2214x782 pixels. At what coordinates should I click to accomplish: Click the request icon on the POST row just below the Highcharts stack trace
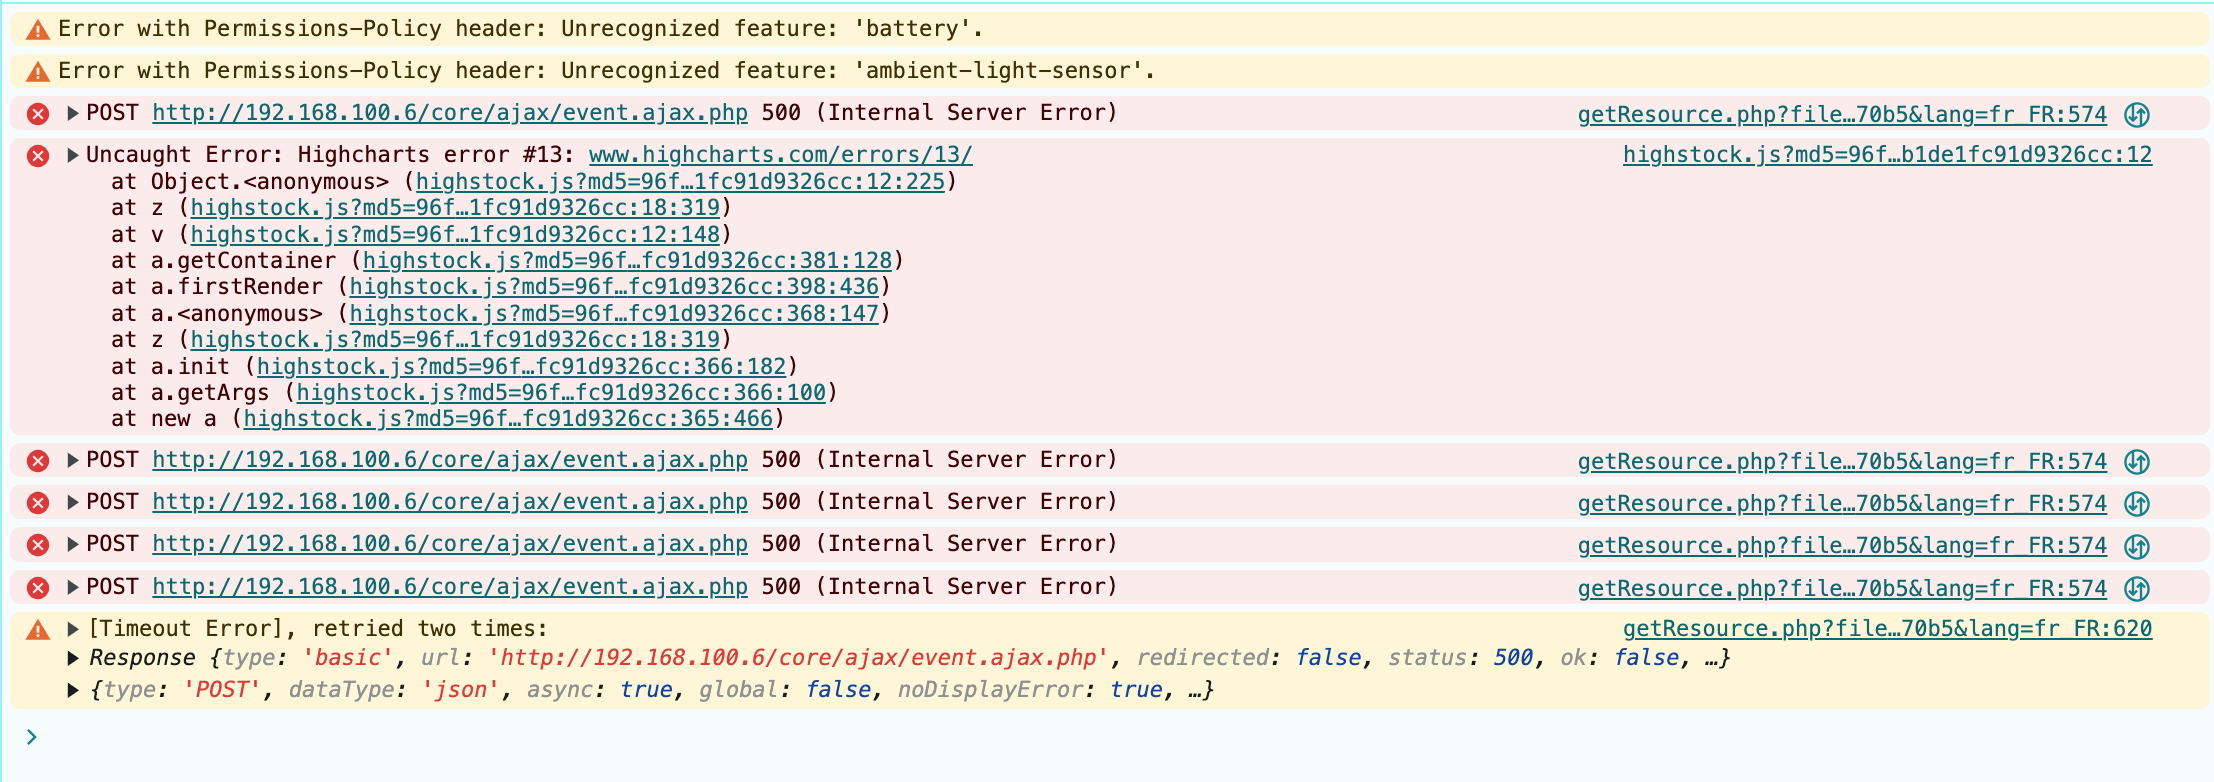tap(2136, 461)
